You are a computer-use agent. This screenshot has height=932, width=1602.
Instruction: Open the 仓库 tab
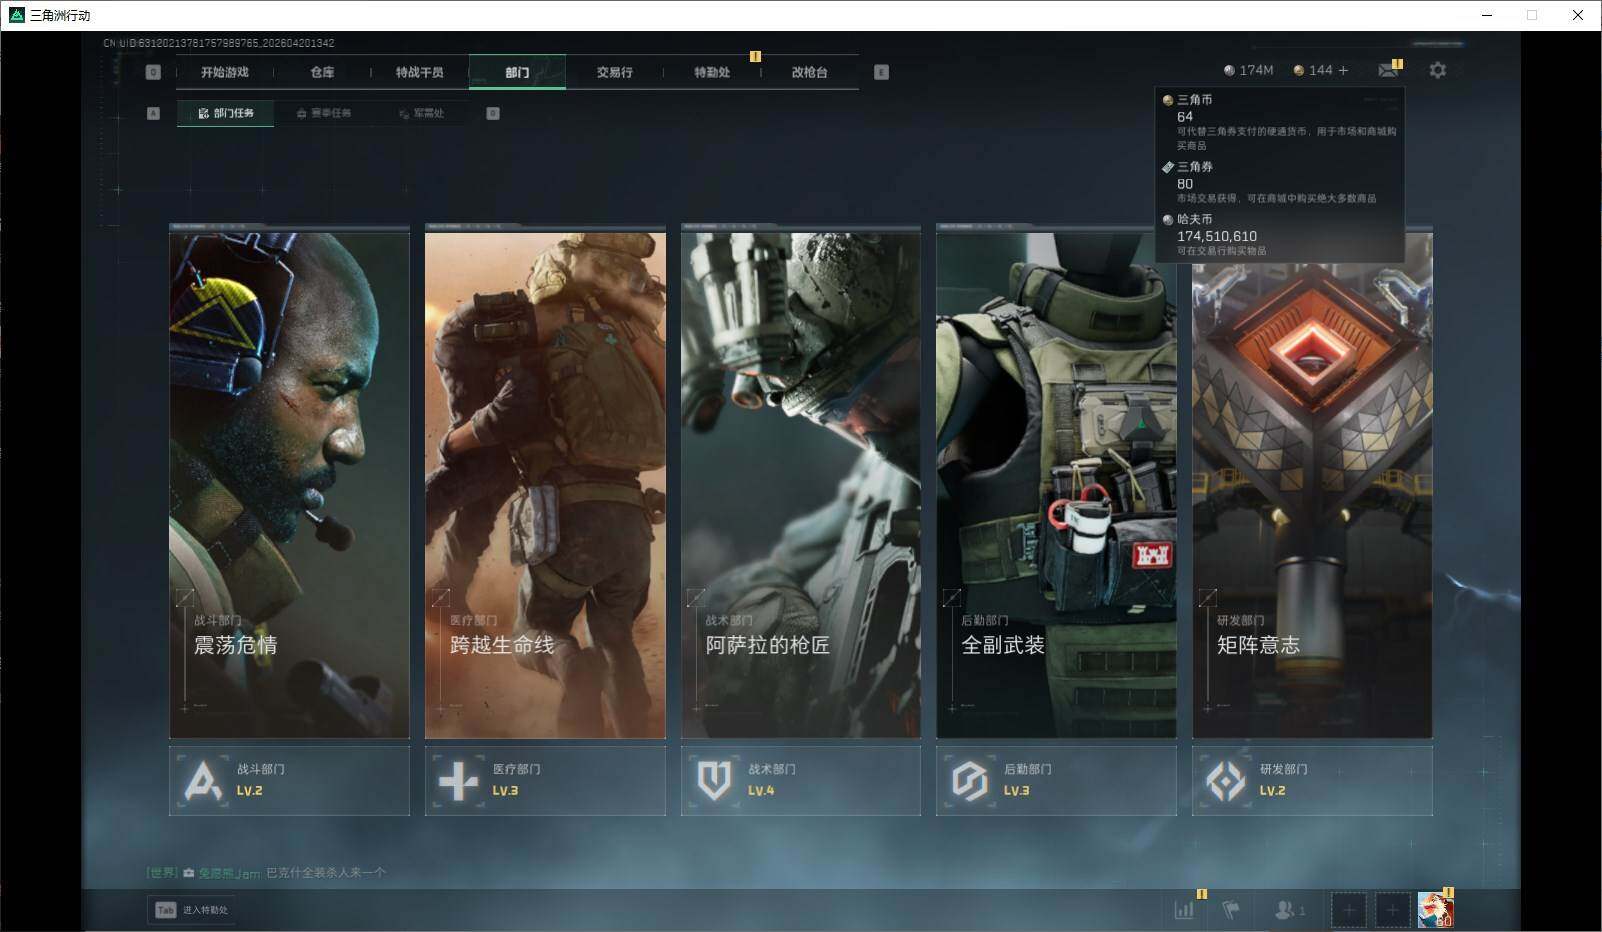(322, 72)
